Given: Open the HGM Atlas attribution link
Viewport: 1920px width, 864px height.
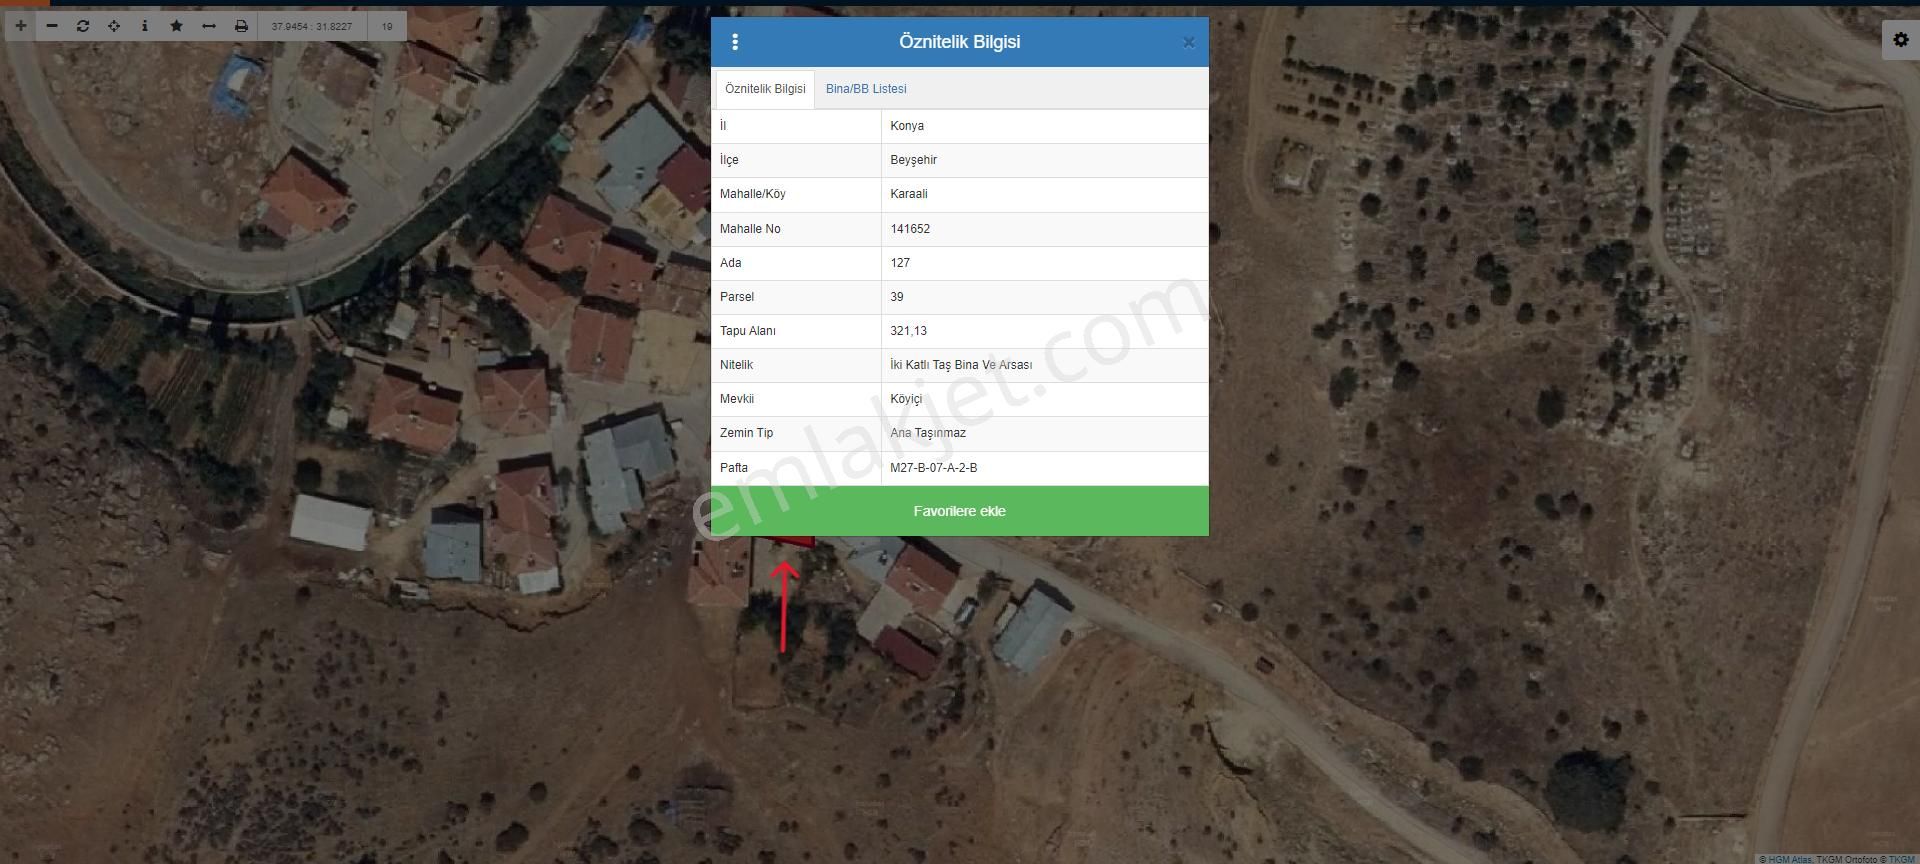Looking at the screenshot, I should [1789, 859].
